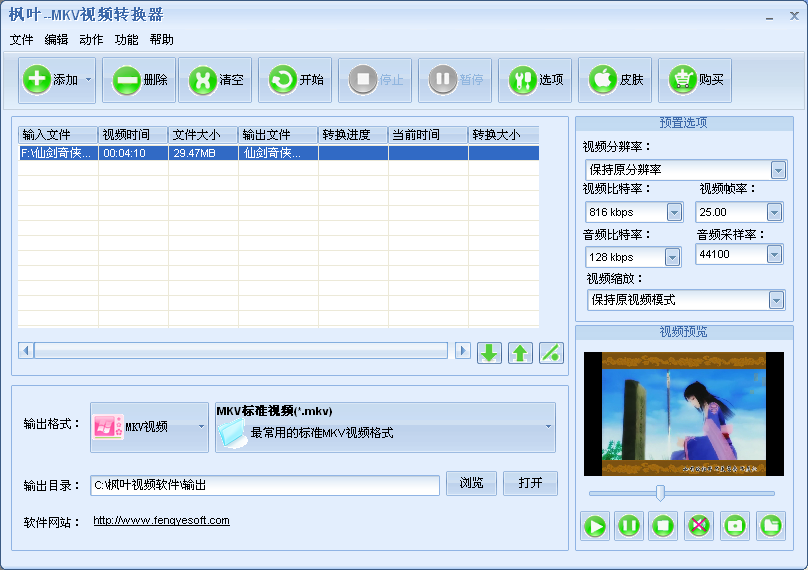
Task: Open the 功能 (Function) menu
Action: [x=126, y=40]
